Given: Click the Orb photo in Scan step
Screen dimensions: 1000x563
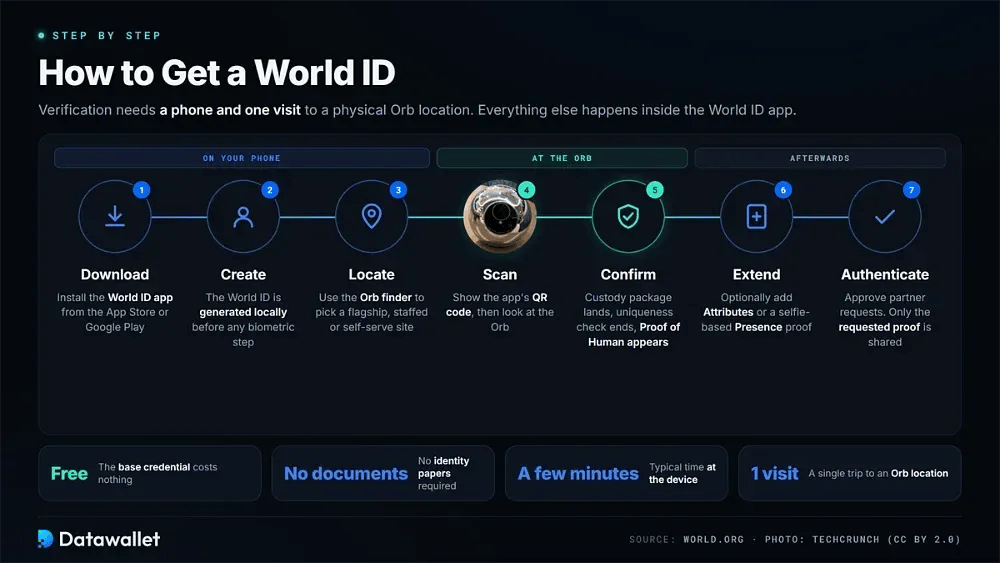Looking at the screenshot, I should pos(499,217).
